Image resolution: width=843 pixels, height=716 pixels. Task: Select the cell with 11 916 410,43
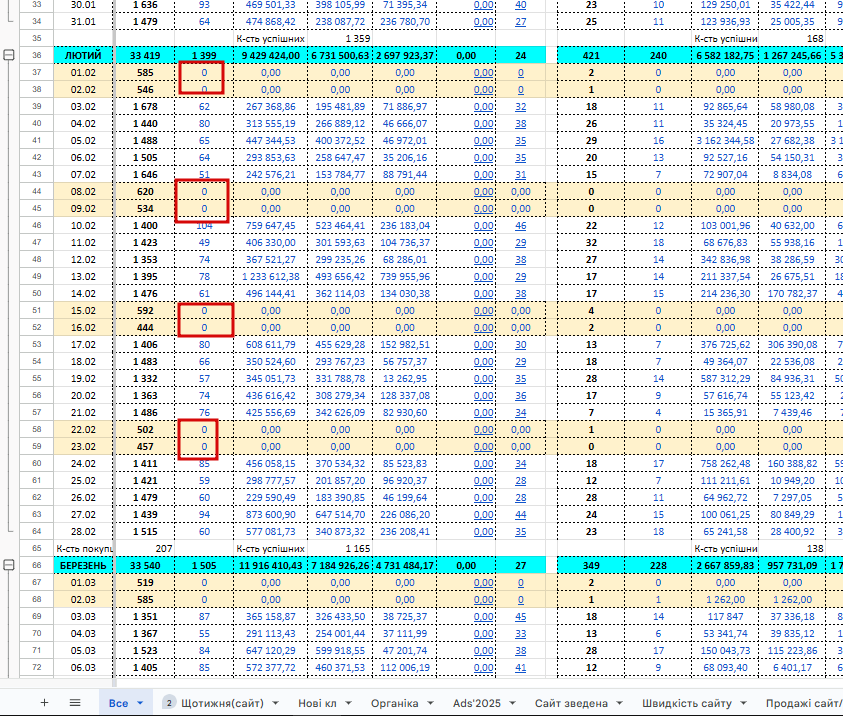(270, 565)
